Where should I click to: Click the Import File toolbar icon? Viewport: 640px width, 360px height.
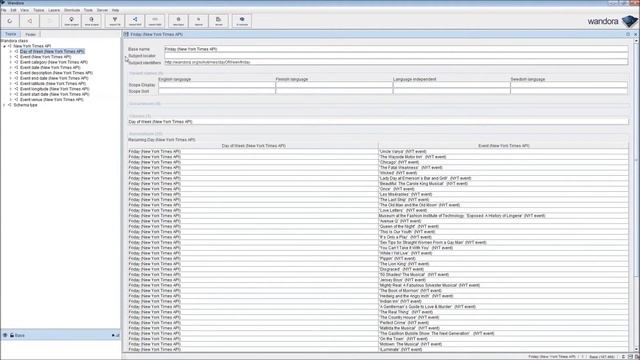pyautogui.click(x=115, y=21)
